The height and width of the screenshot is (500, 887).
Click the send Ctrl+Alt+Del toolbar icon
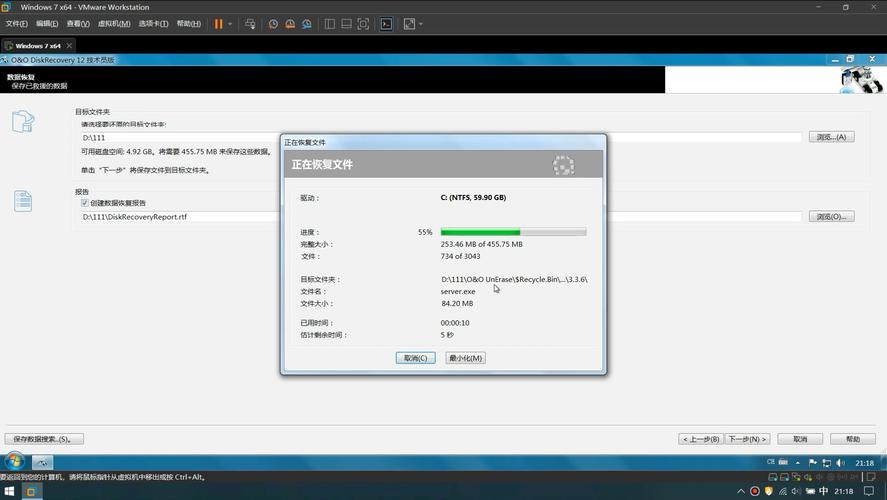pyautogui.click(x=250, y=24)
